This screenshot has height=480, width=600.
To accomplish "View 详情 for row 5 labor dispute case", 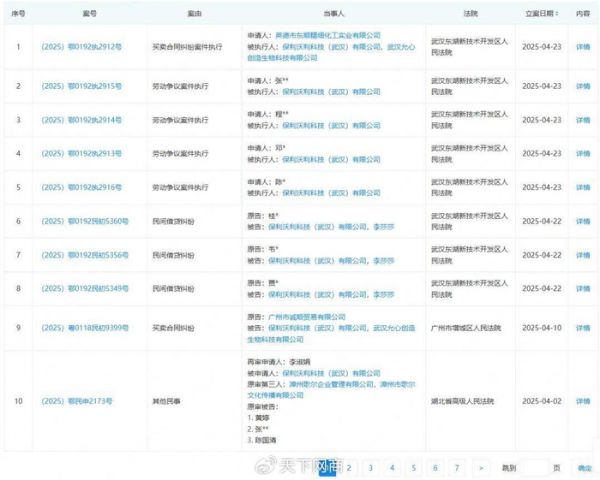I will [x=583, y=187].
